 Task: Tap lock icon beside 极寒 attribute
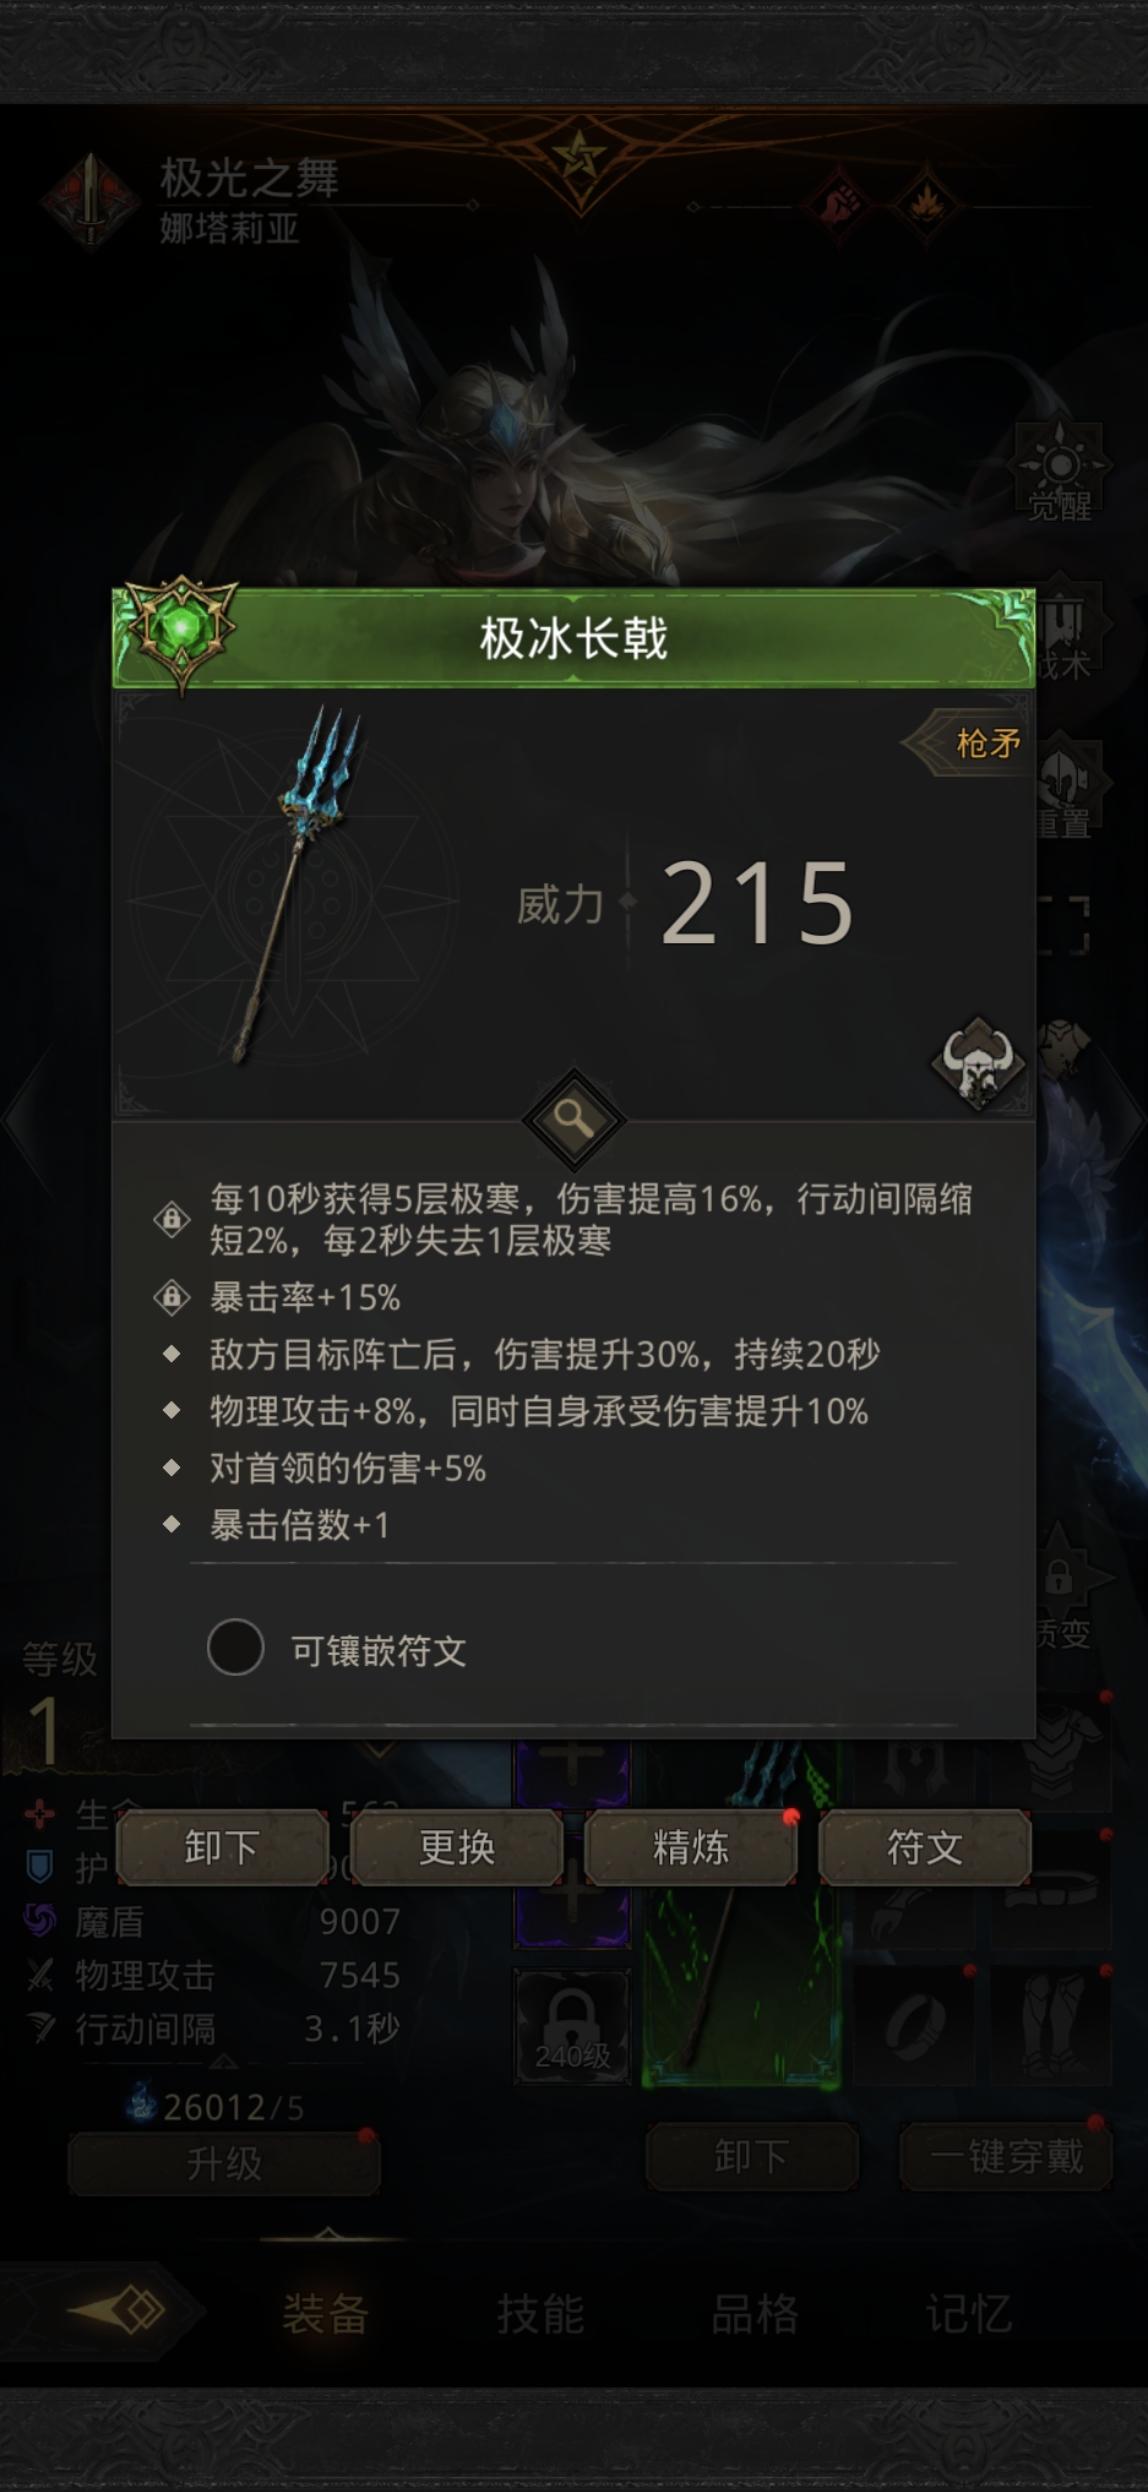coord(172,1219)
